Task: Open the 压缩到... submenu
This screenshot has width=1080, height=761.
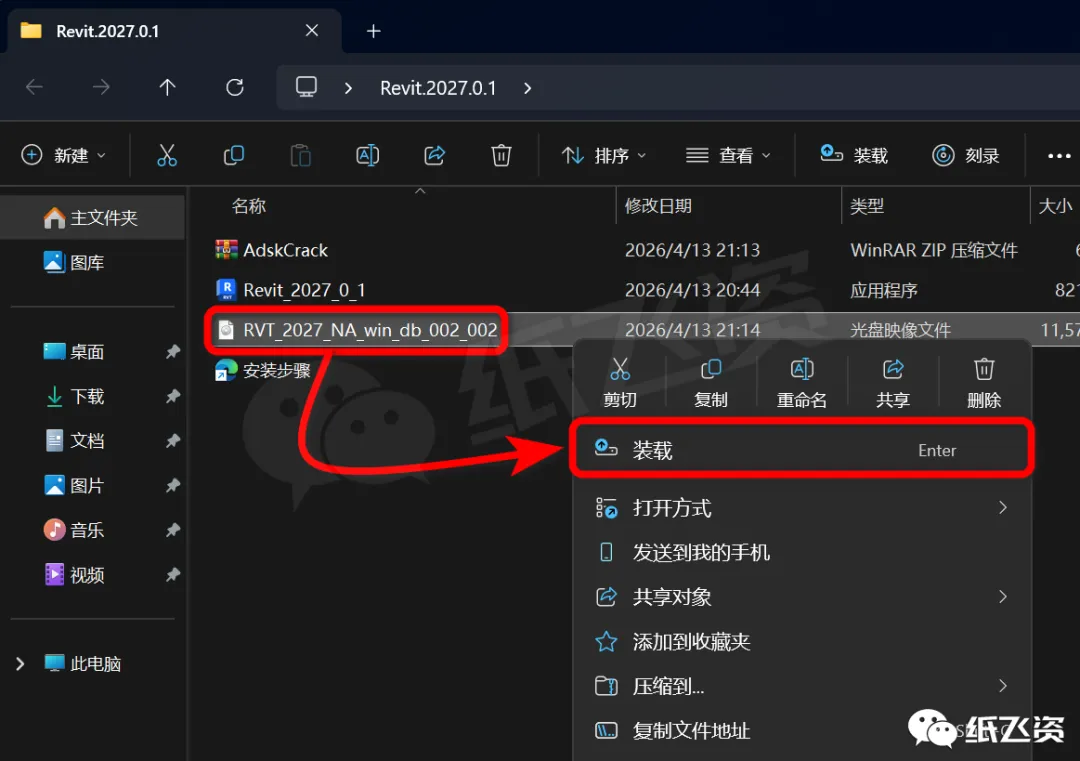Action: (802, 686)
